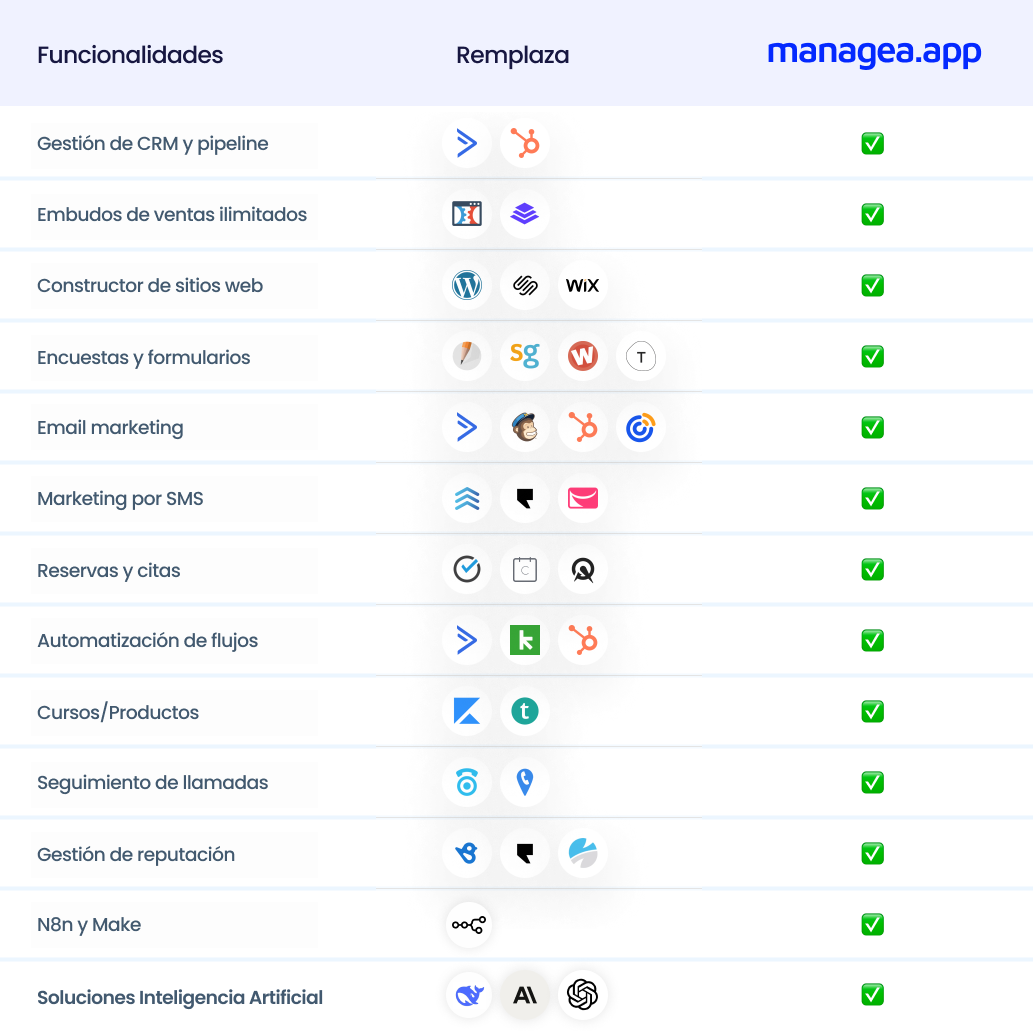This screenshot has height=1031, width=1033.
Task: Toggle the checkmark for Gestión de CRM y pipeline
Action: point(872,143)
